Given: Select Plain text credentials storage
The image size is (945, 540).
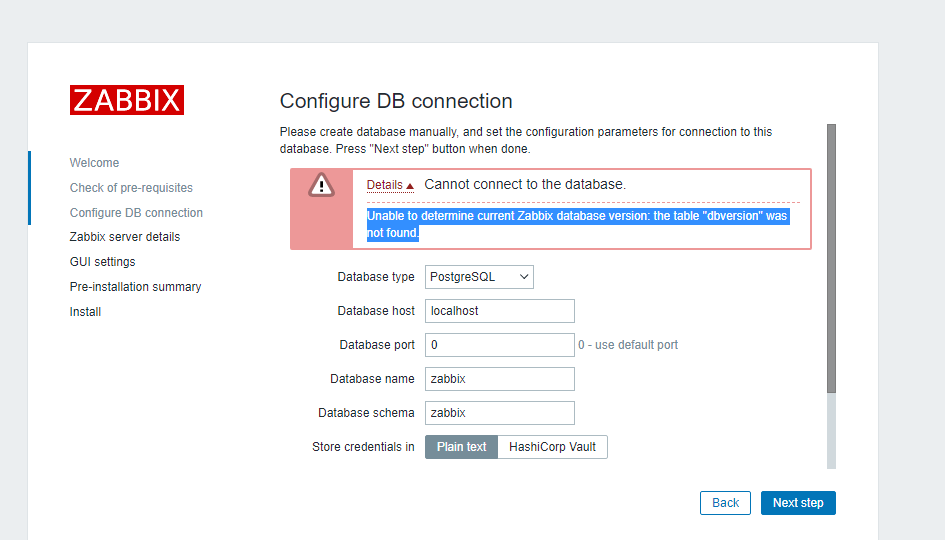Looking at the screenshot, I should pyautogui.click(x=461, y=447).
